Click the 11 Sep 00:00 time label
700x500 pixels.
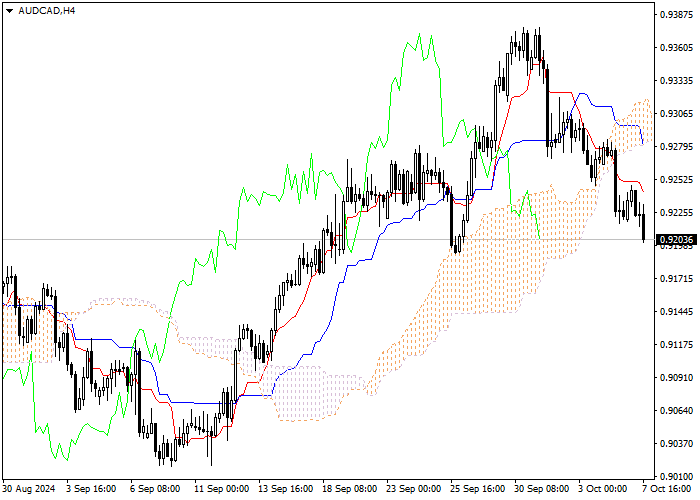tap(222, 489)
